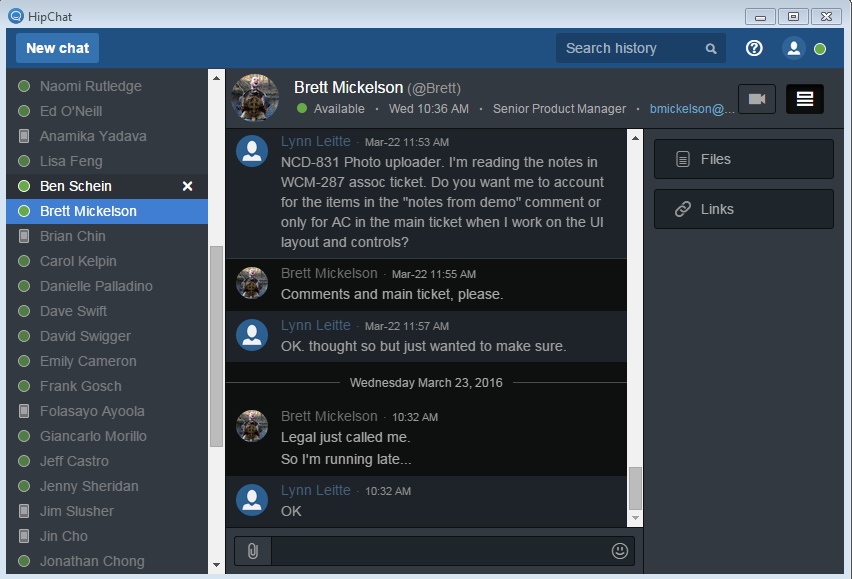Open chat with Frank Gosch

click(x=107, y=386)
